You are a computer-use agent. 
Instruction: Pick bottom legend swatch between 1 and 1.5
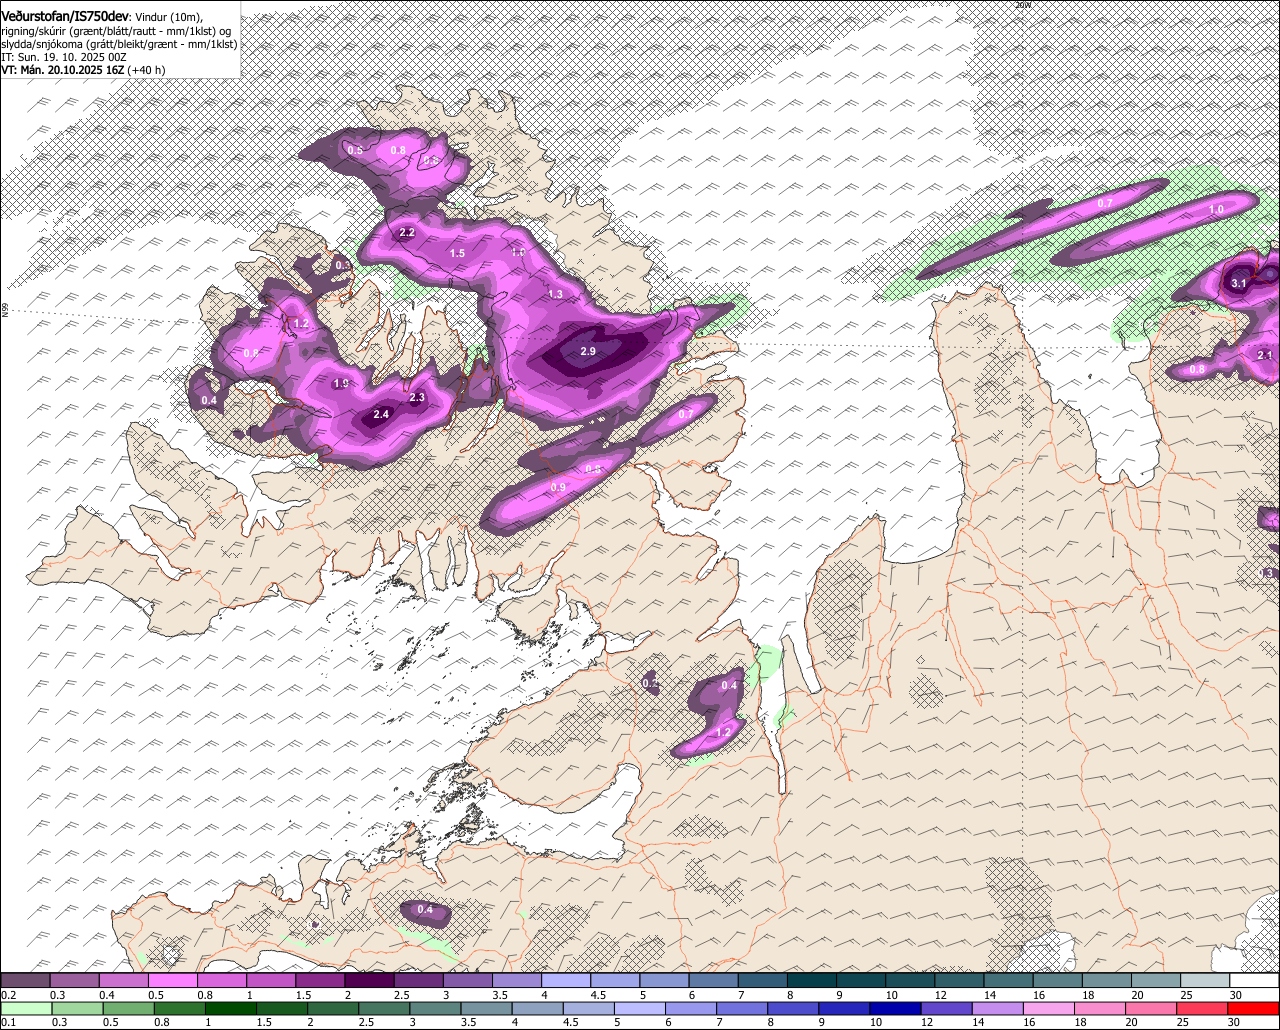(233, 1008)
